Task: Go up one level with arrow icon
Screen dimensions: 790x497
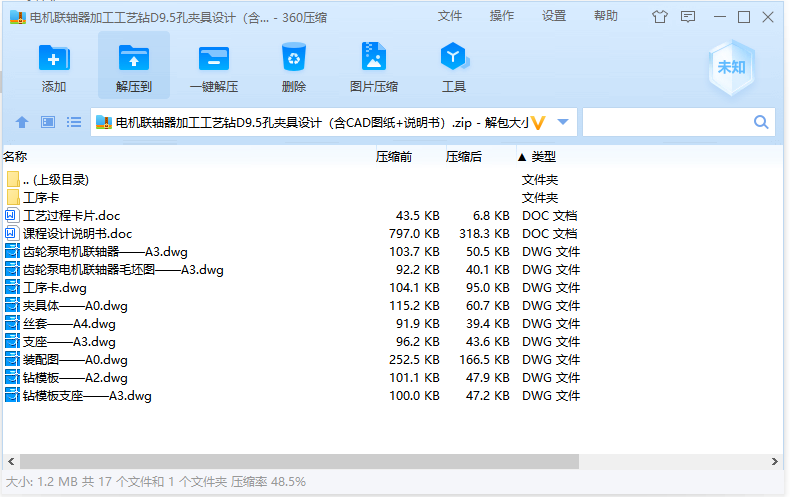Action: pos(22,122)
